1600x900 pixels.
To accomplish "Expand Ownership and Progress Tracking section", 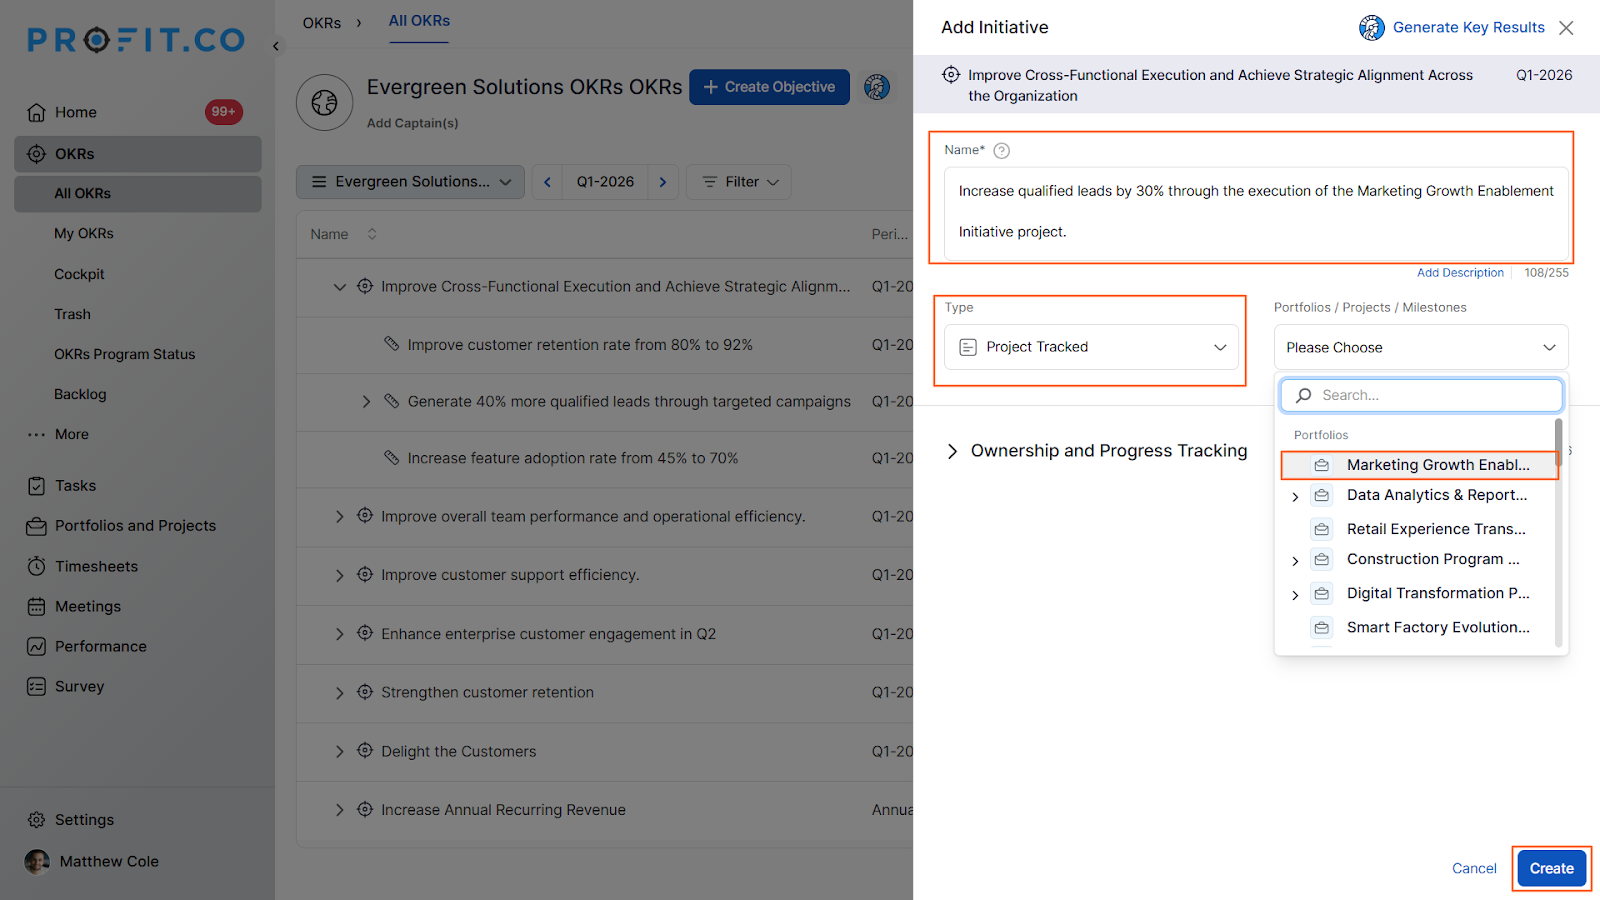I will (x=952, y=451).
